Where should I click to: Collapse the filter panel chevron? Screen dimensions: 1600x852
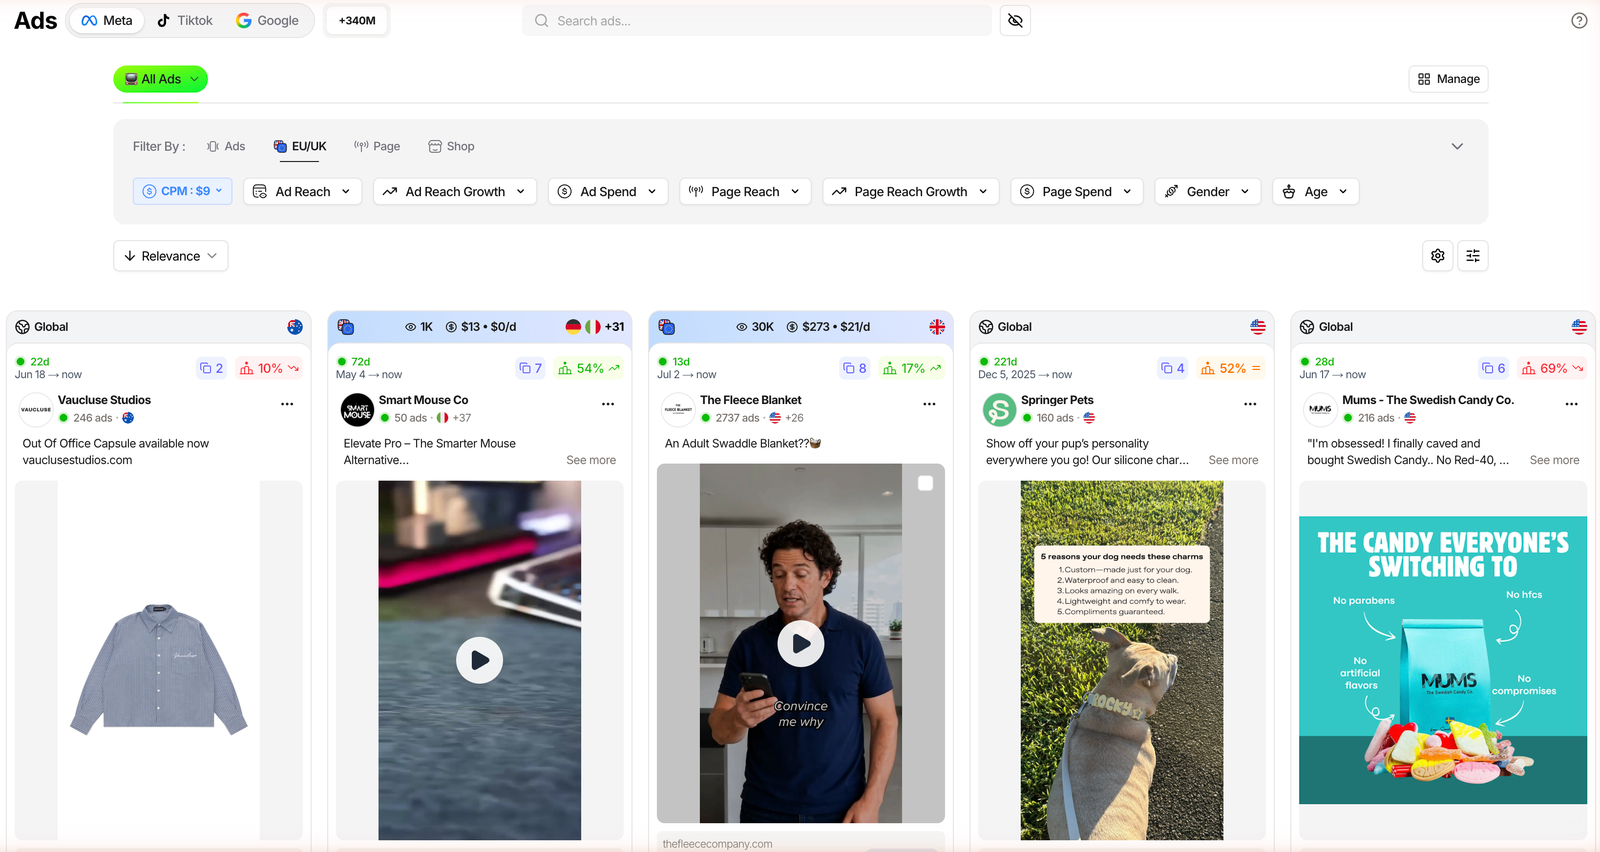click(1457, 146)
